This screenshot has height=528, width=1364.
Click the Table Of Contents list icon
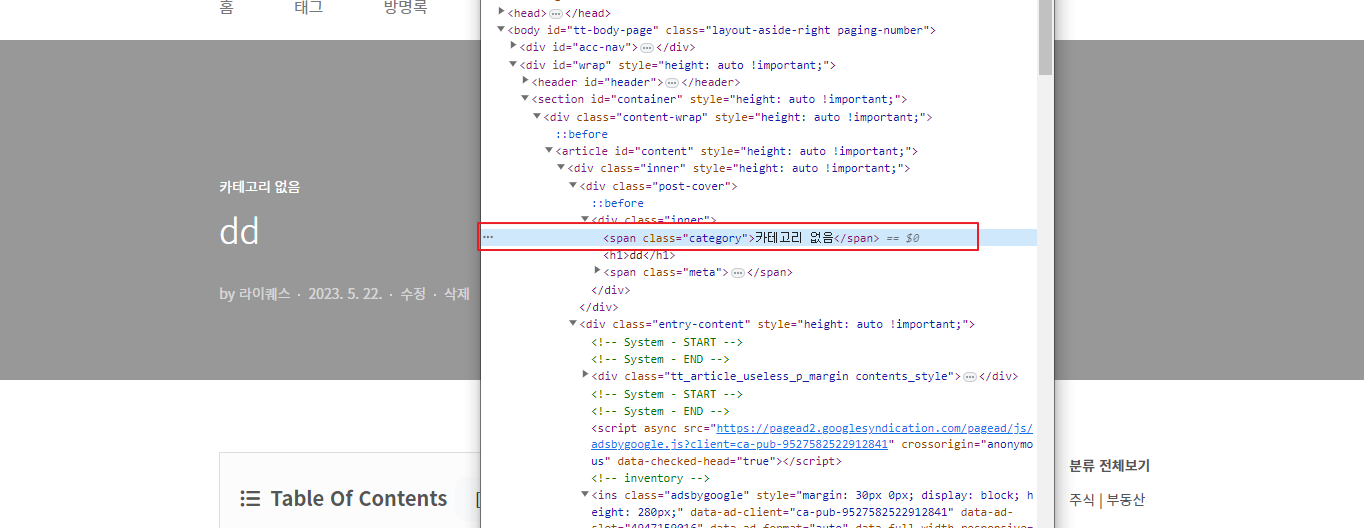point(250,499)
